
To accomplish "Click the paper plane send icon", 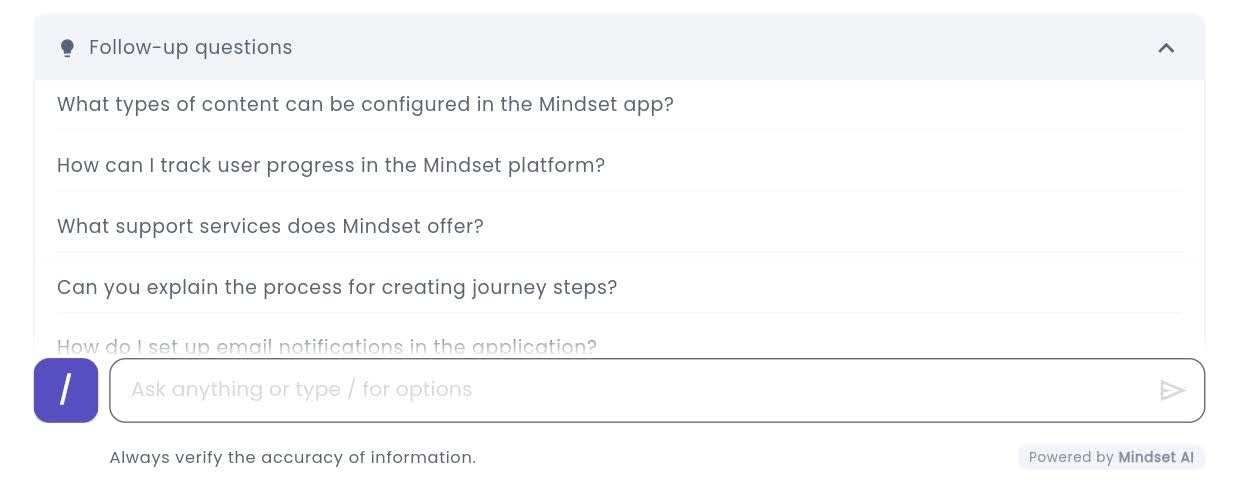I will coord(1172,390).
